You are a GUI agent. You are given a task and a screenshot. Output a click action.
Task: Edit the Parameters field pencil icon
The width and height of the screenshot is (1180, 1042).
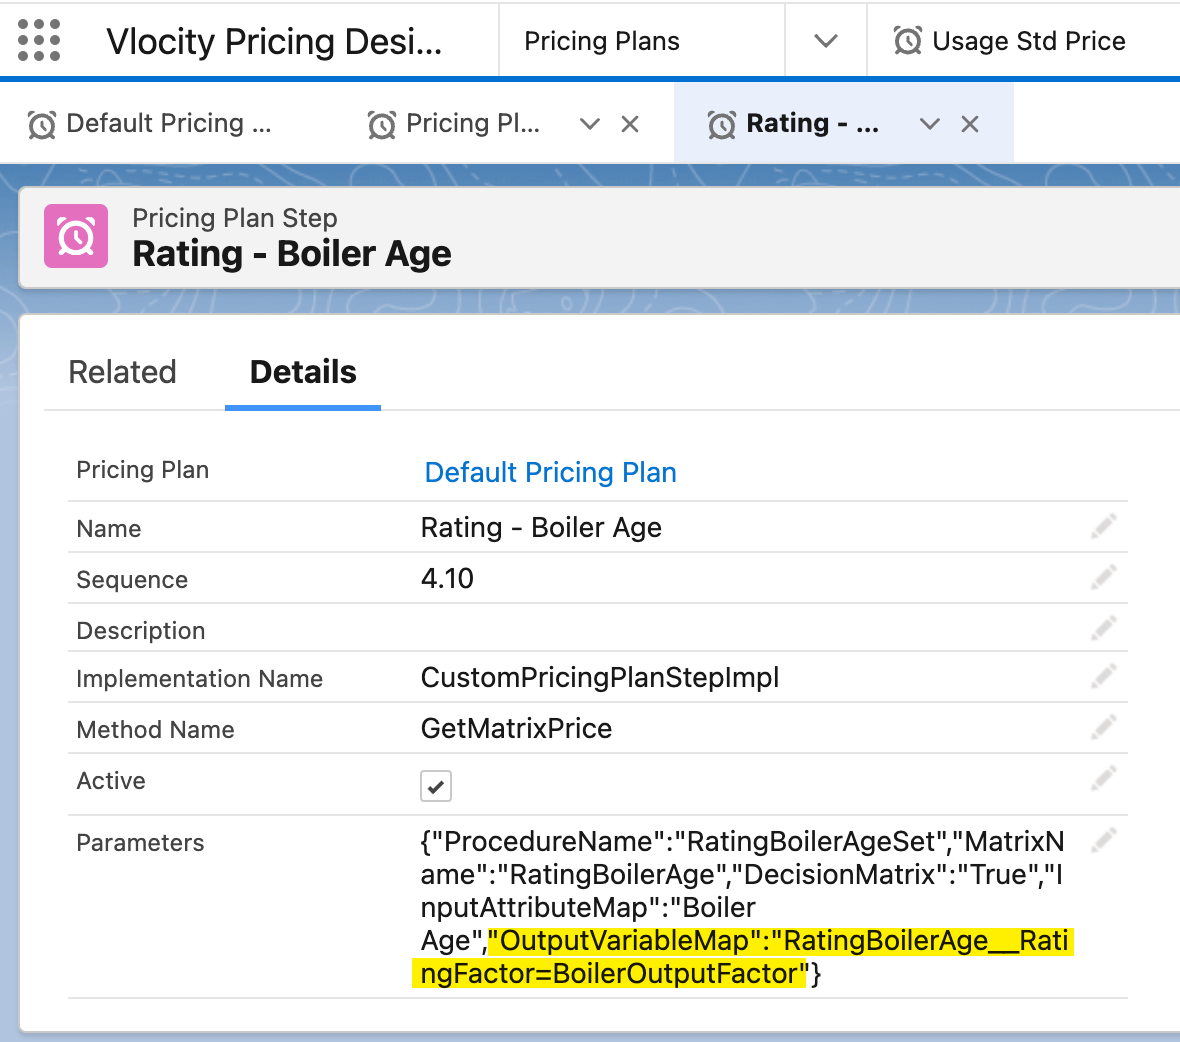[1103, 840]
